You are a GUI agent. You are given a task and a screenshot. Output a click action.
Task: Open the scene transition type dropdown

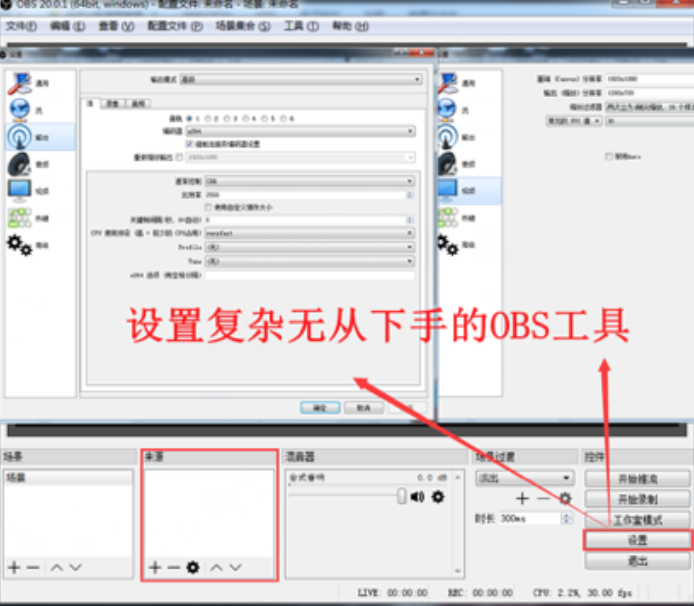click(525, 478)
